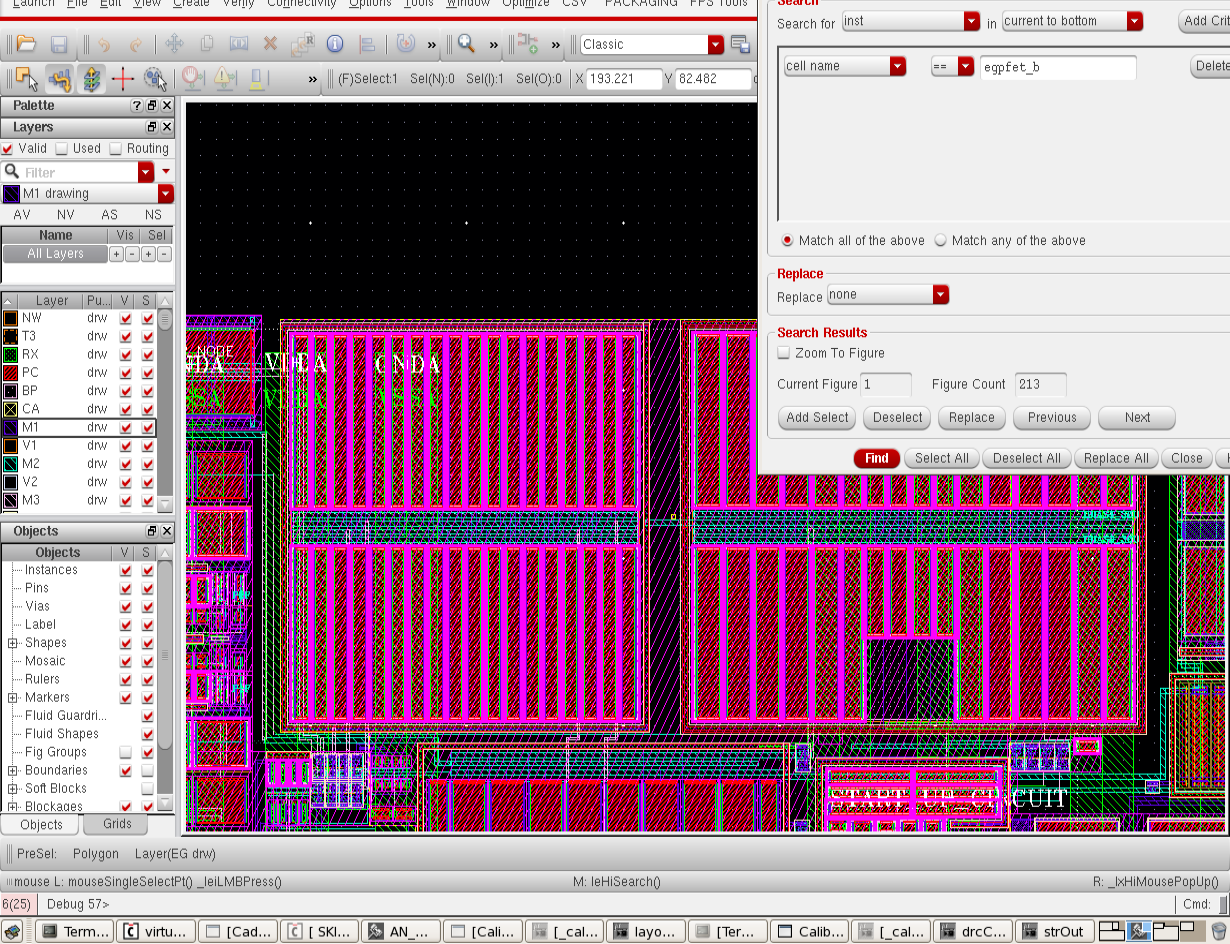Click the Palette panel help icon

pyautogui.click(x=137, y=106)
